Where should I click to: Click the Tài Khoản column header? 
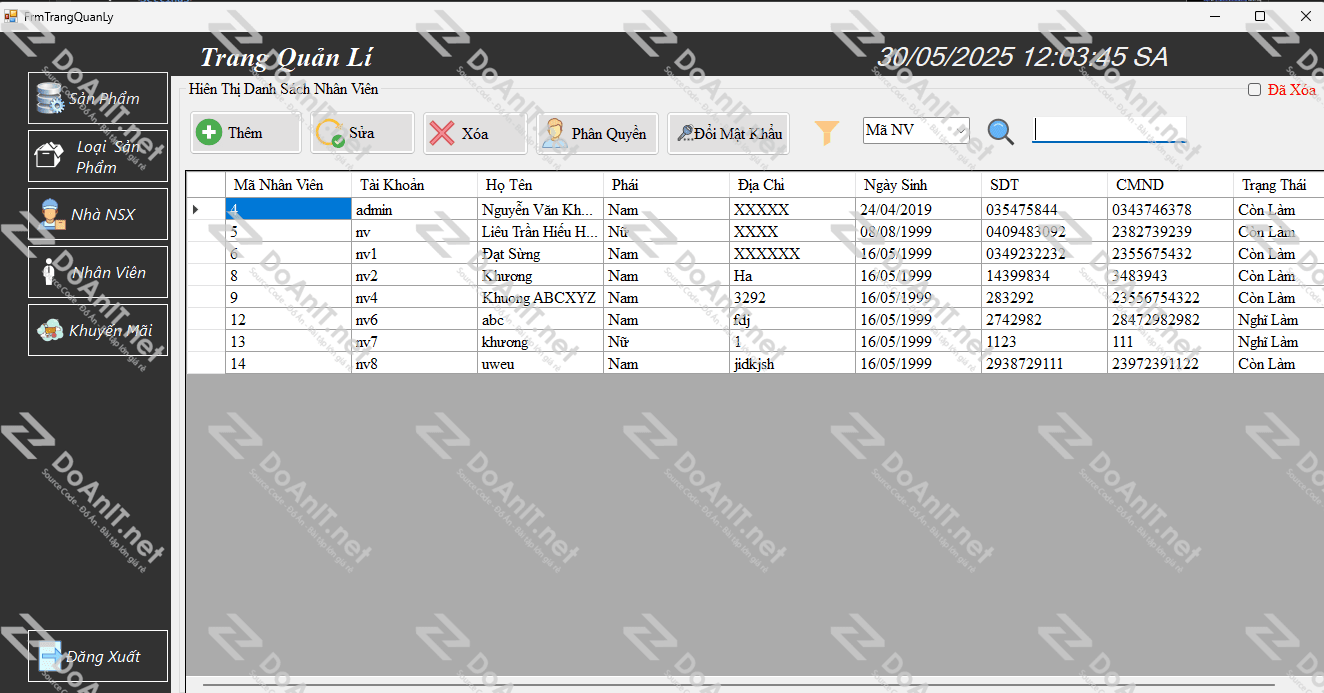414,185
